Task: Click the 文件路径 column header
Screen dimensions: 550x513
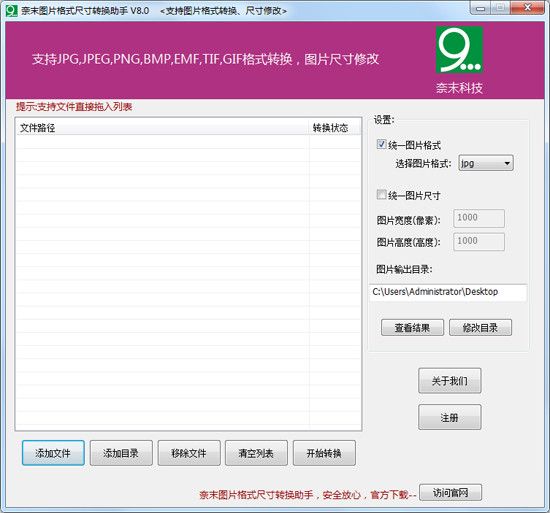Action: pos(162,127)
